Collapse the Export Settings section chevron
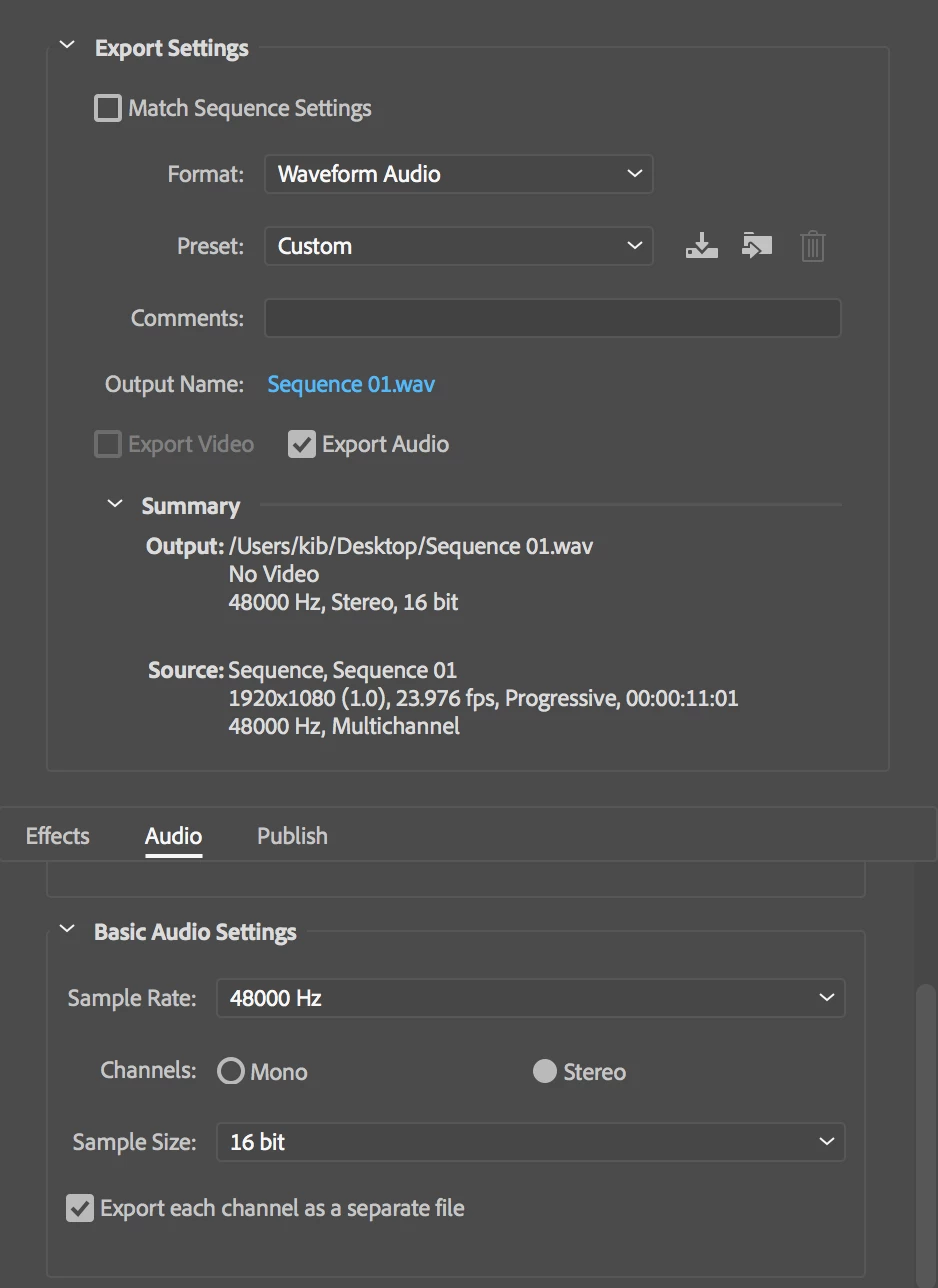 coord(67,46)
